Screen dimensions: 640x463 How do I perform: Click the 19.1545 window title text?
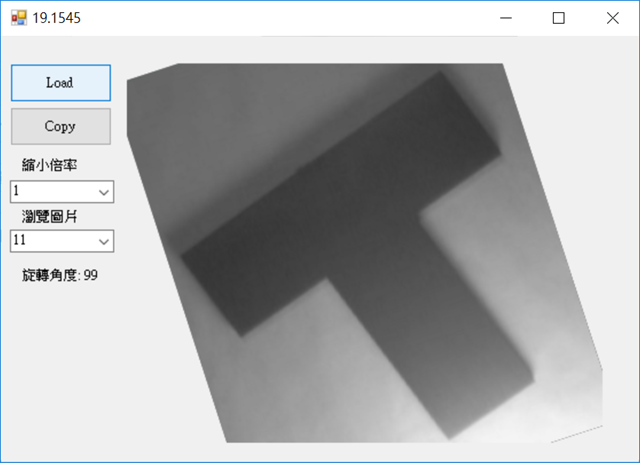click(56, 18)
